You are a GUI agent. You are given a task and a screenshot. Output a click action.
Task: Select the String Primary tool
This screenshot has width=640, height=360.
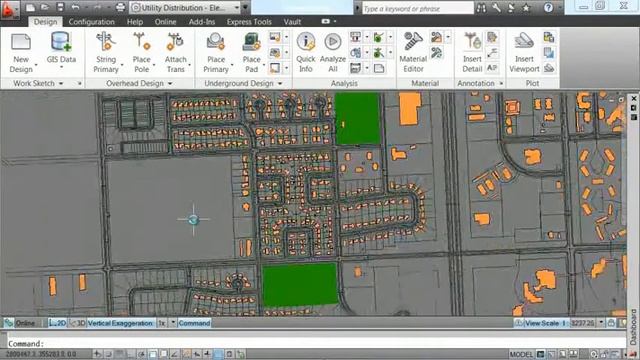[x=106, y=53]
